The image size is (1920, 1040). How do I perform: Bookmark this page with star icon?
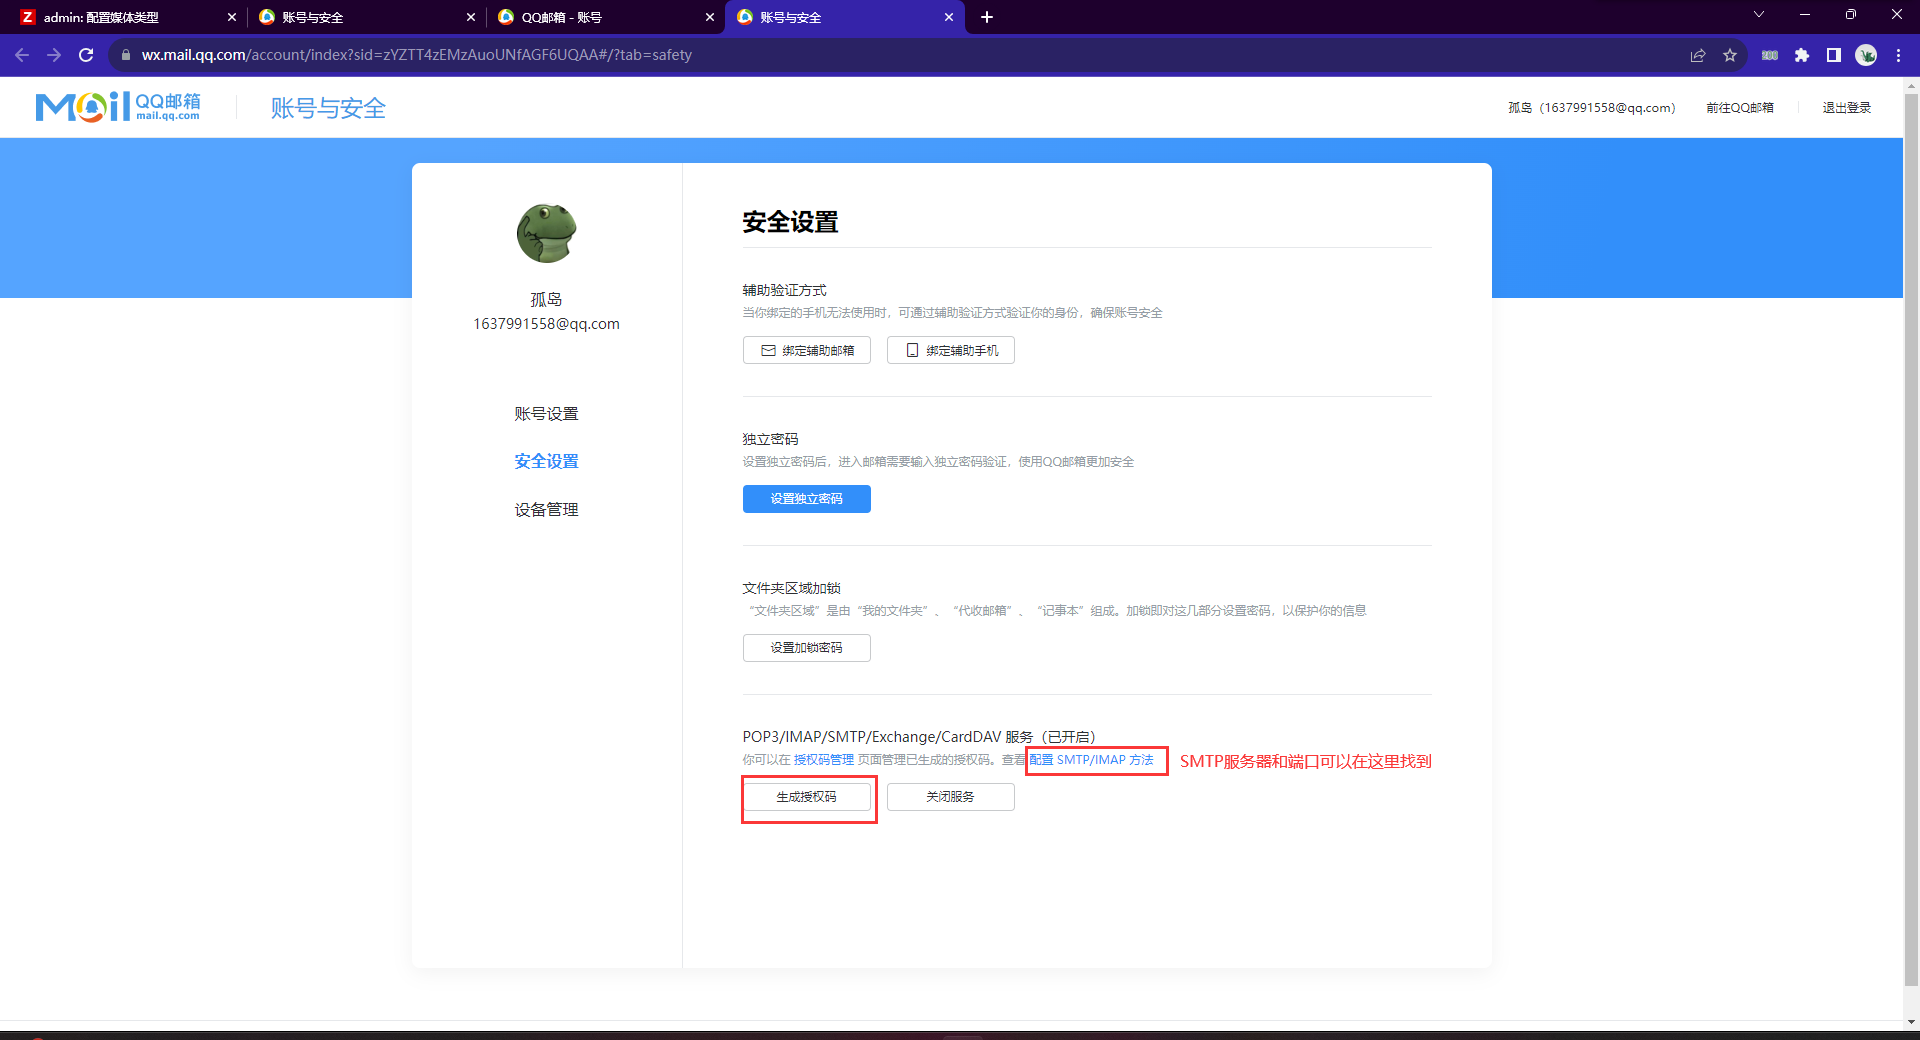(x=1730, y=55)
